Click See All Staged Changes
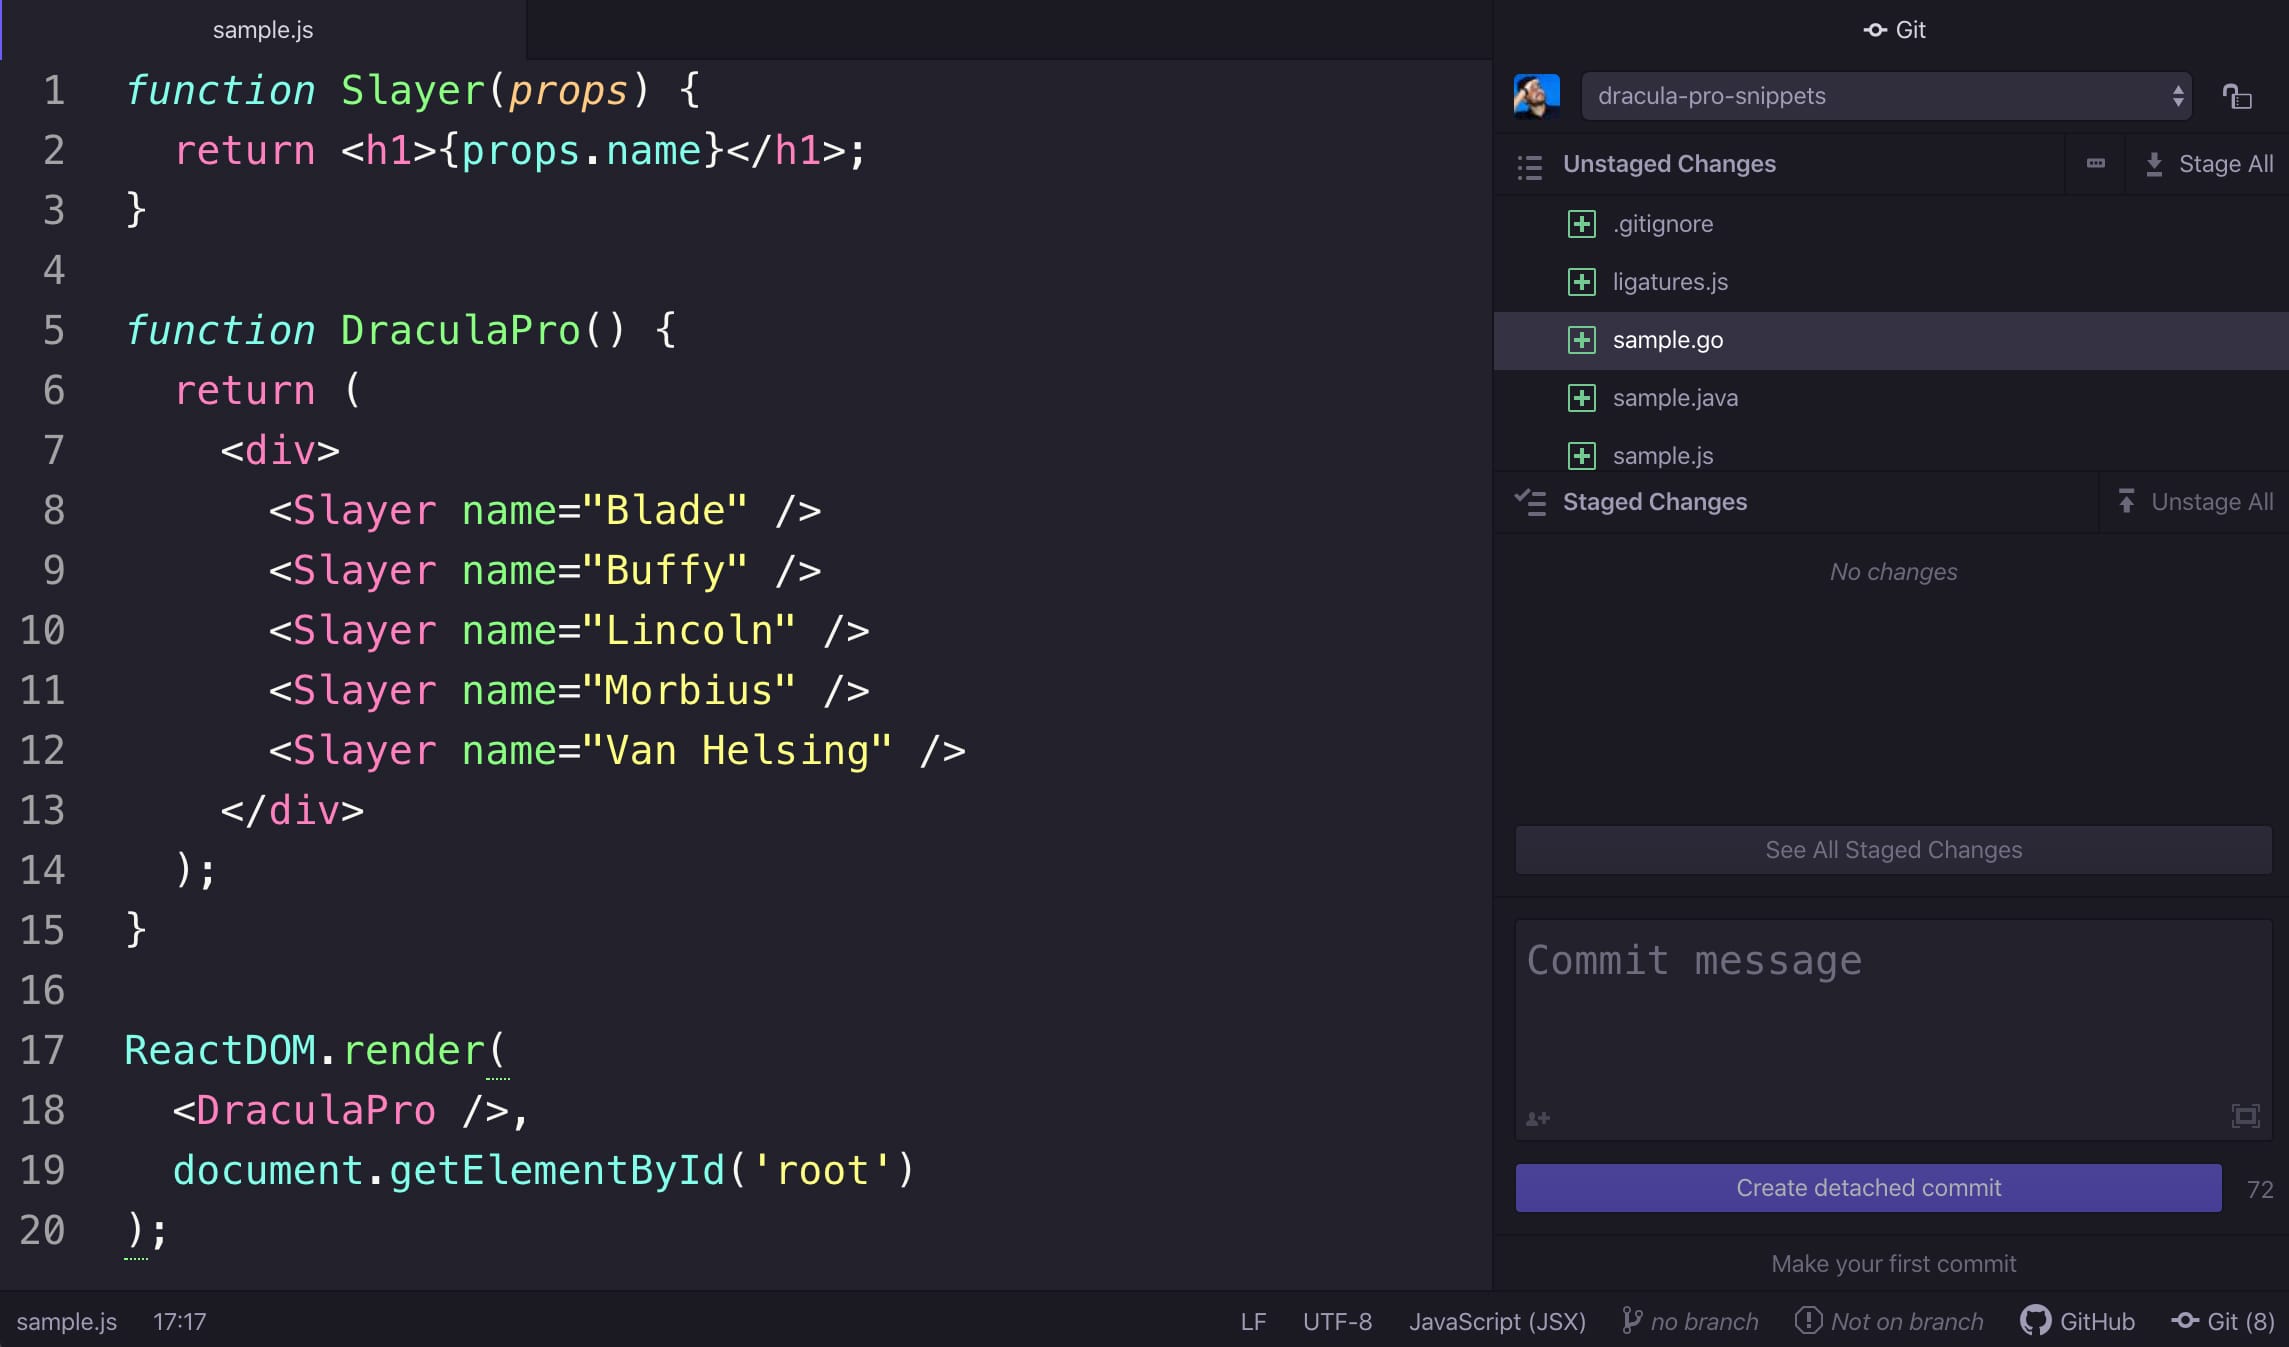The height and width of the screenshot is (1347, 2289). (1892, 849)
